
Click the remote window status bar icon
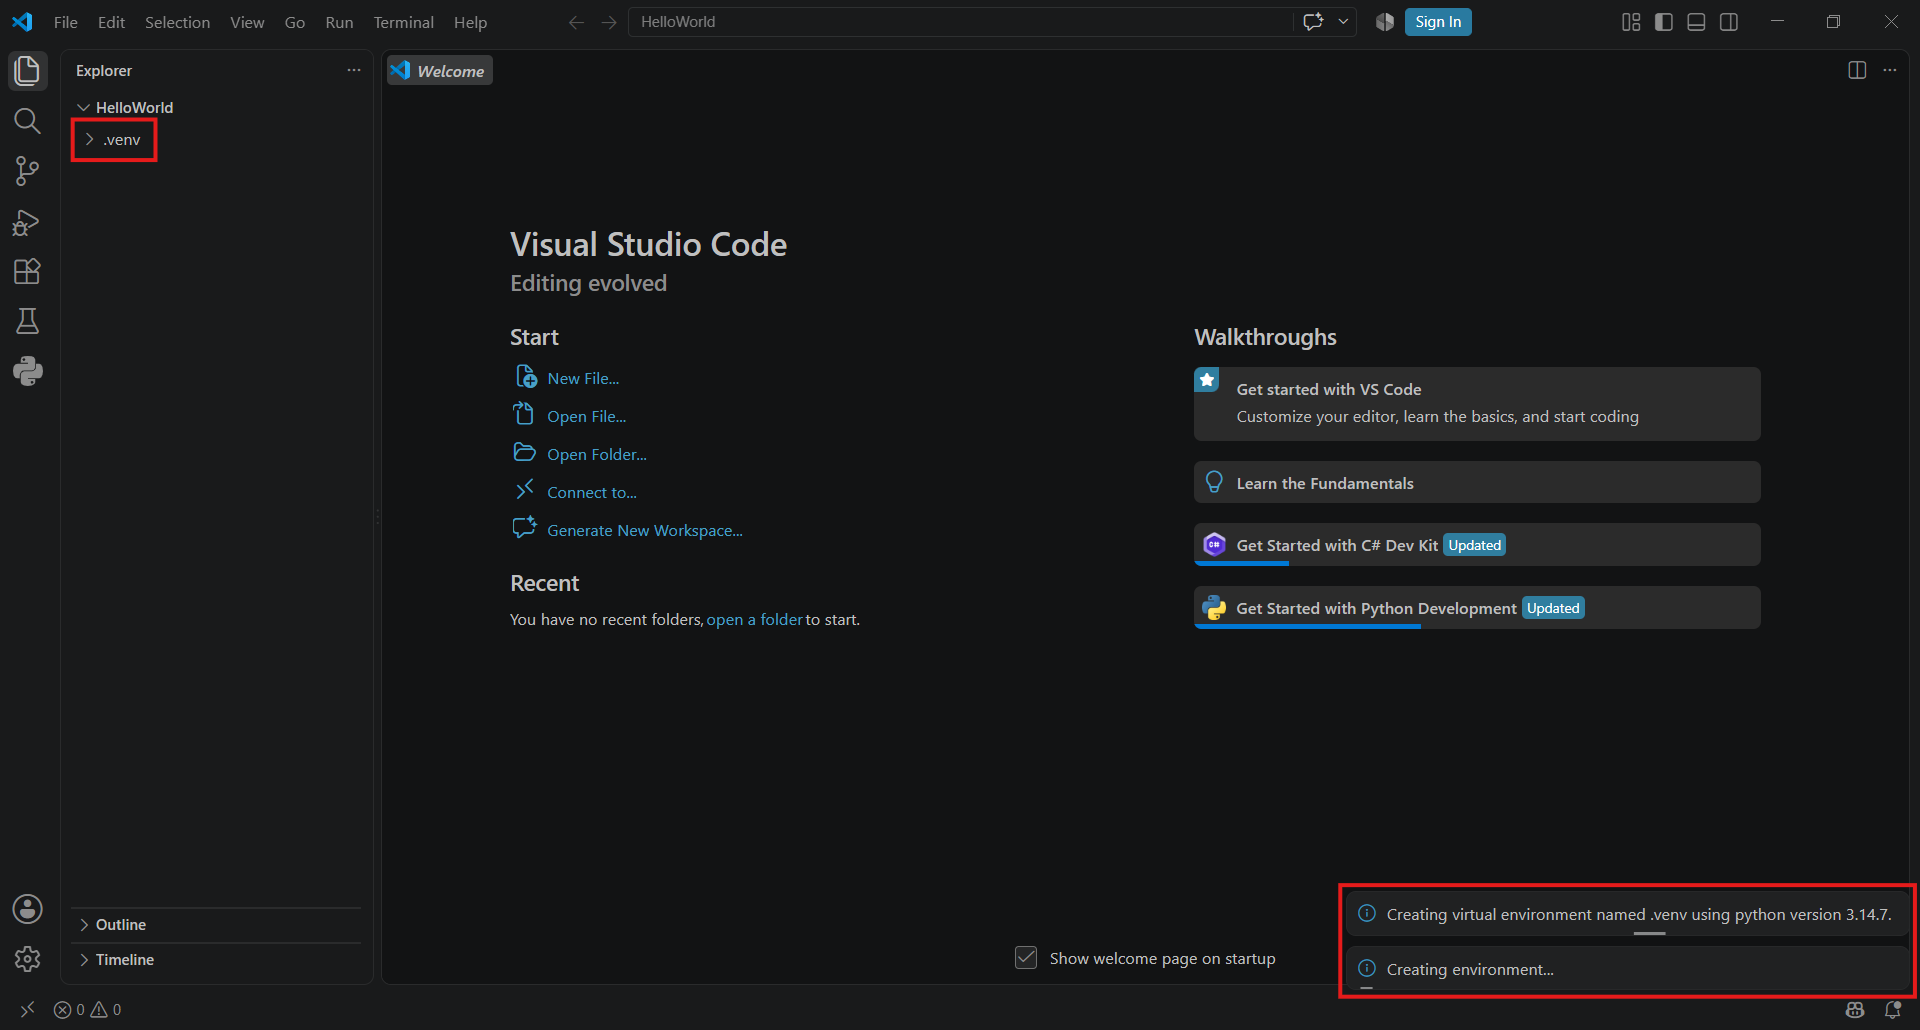(x=27, y=1010)
